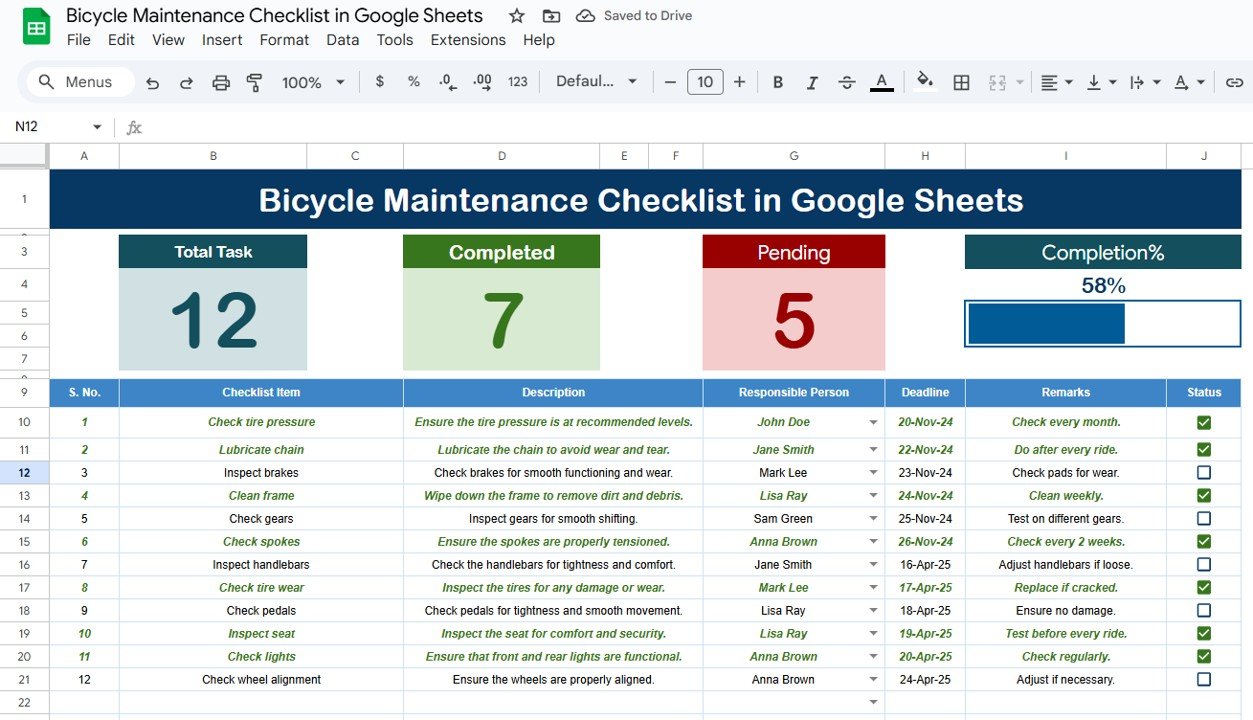Viewport: 1253px width, 720px height.
Task: Check the status box for Check pedals
Action: click(x=1204, y=610)
